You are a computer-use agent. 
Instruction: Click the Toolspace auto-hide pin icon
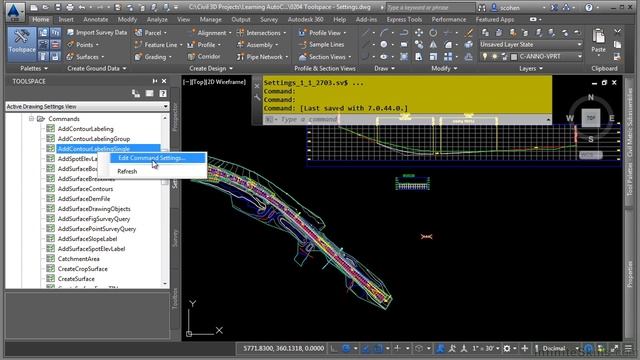[x=155, y=81]
